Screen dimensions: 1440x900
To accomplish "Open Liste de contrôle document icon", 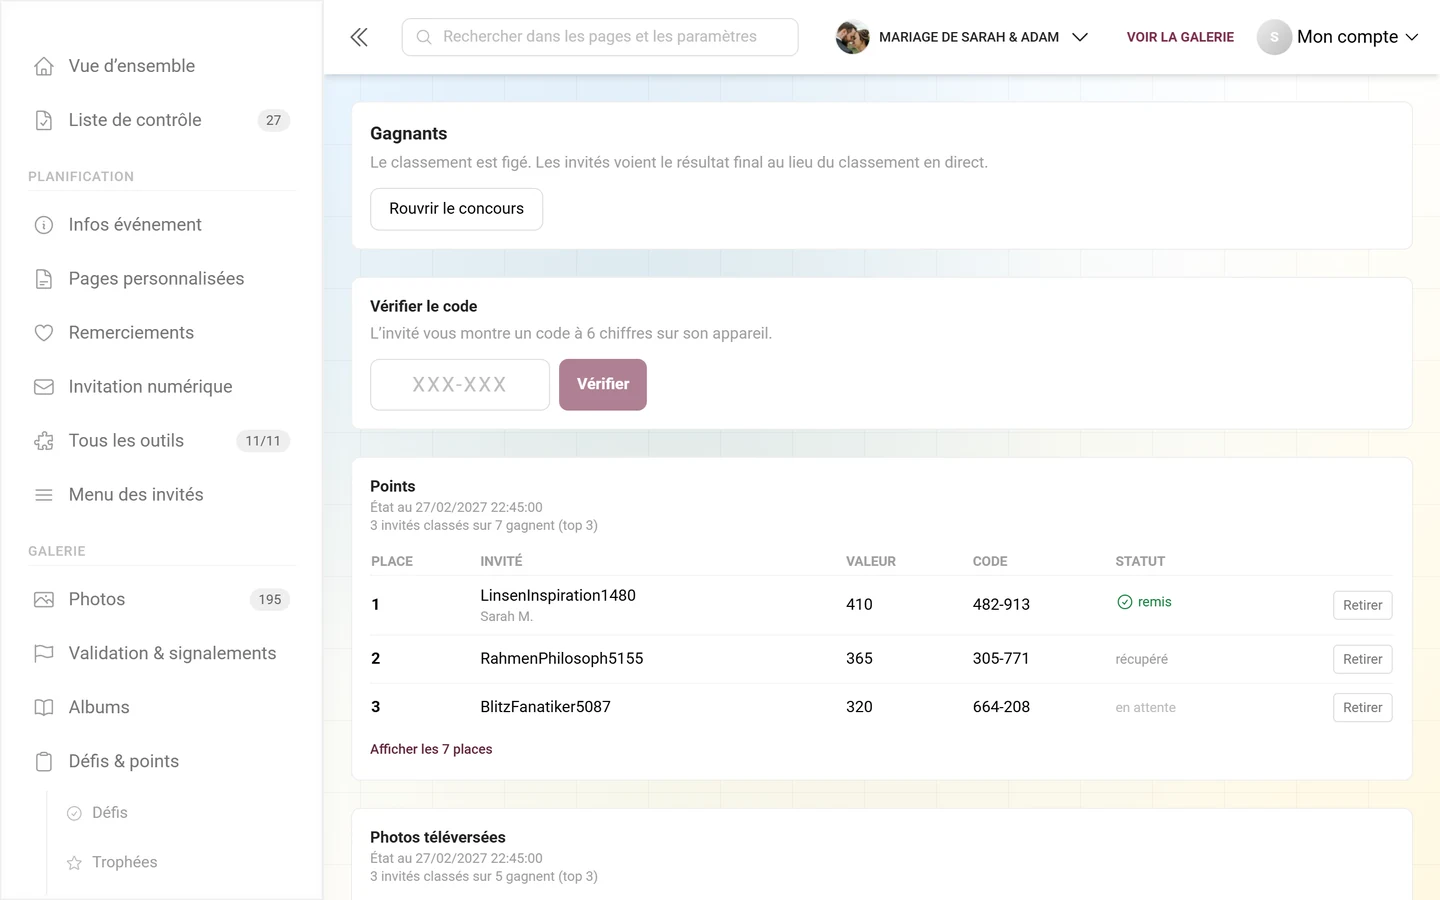I will click(x=44, y=120).
